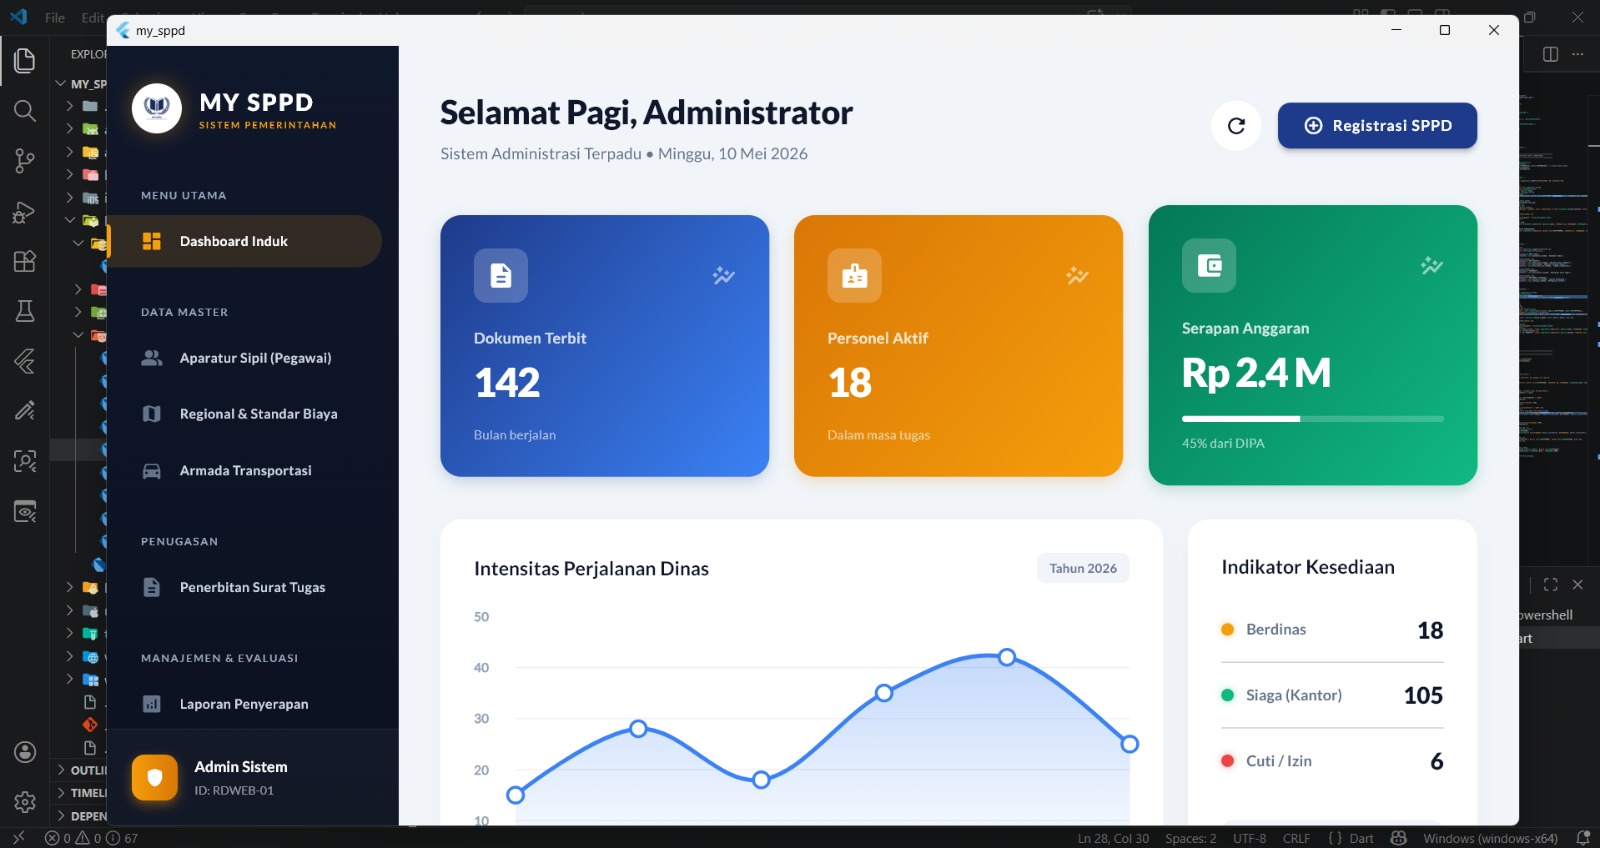Click document icon on Dokumen Terbit card

(501, 275)
